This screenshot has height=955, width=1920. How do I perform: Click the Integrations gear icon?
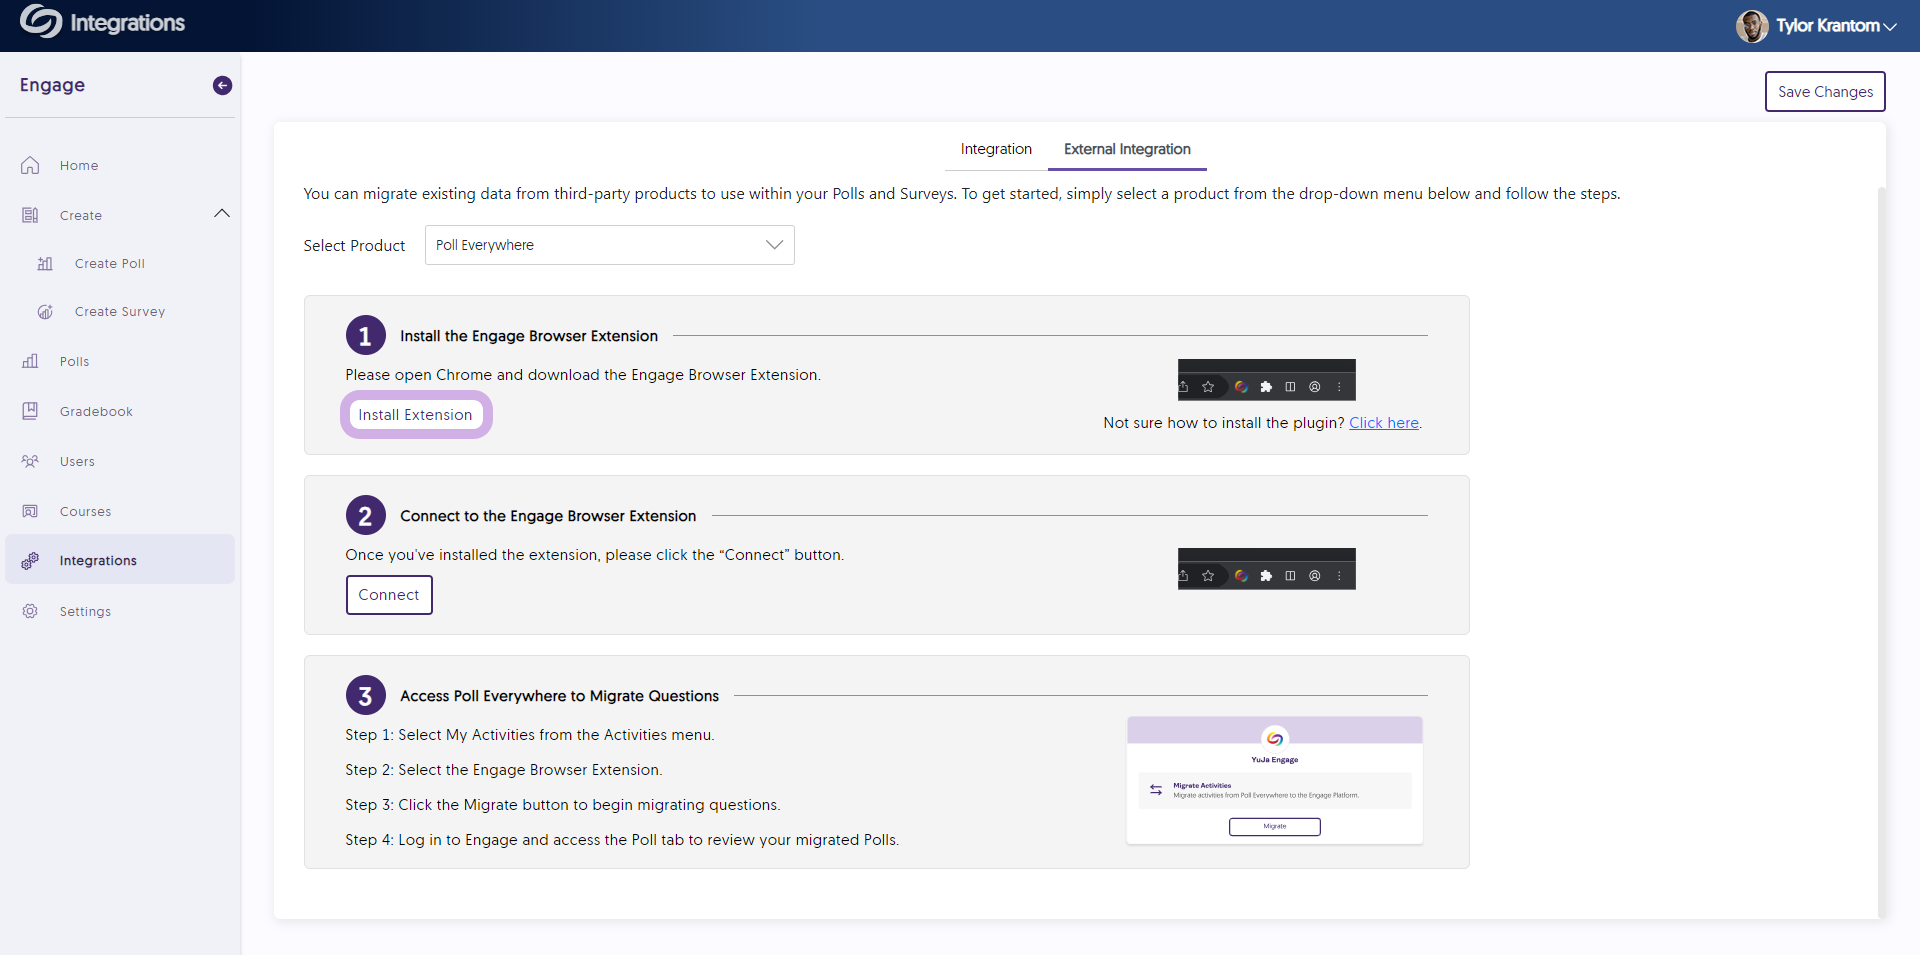point(30,560)
